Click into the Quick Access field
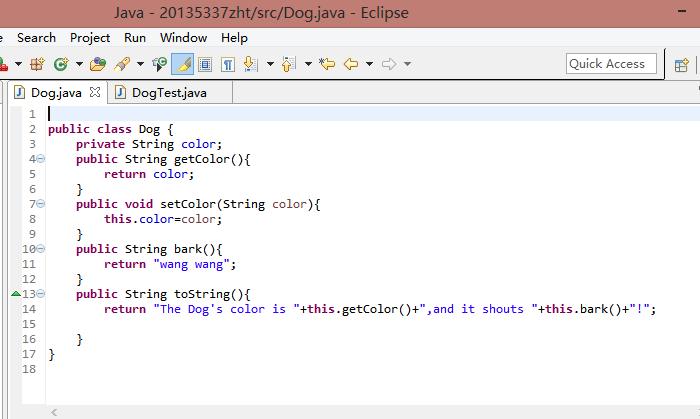This screenshot has width=700, height=419. (x=611, y=64)
